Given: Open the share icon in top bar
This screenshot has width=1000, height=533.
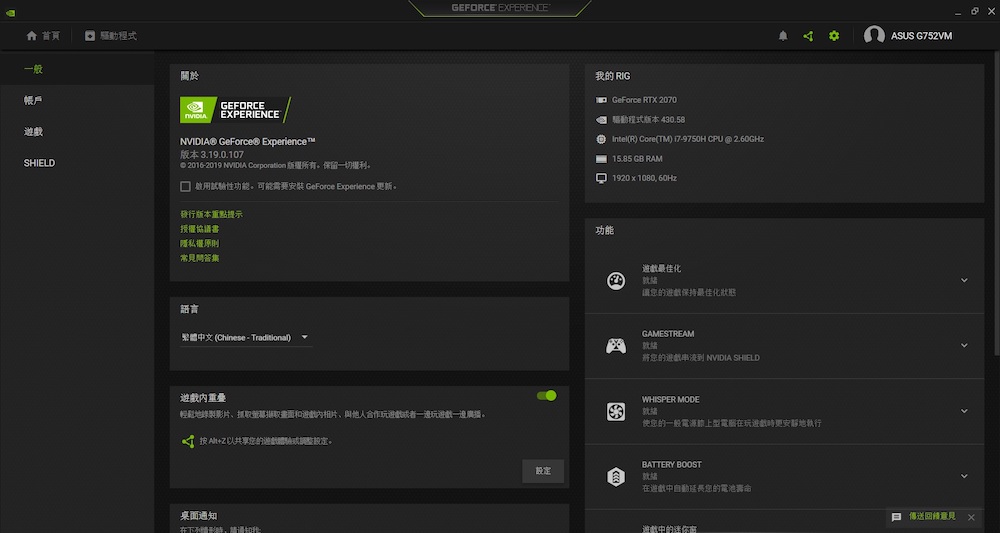Looking at the screenshot, I should (808, 36).
